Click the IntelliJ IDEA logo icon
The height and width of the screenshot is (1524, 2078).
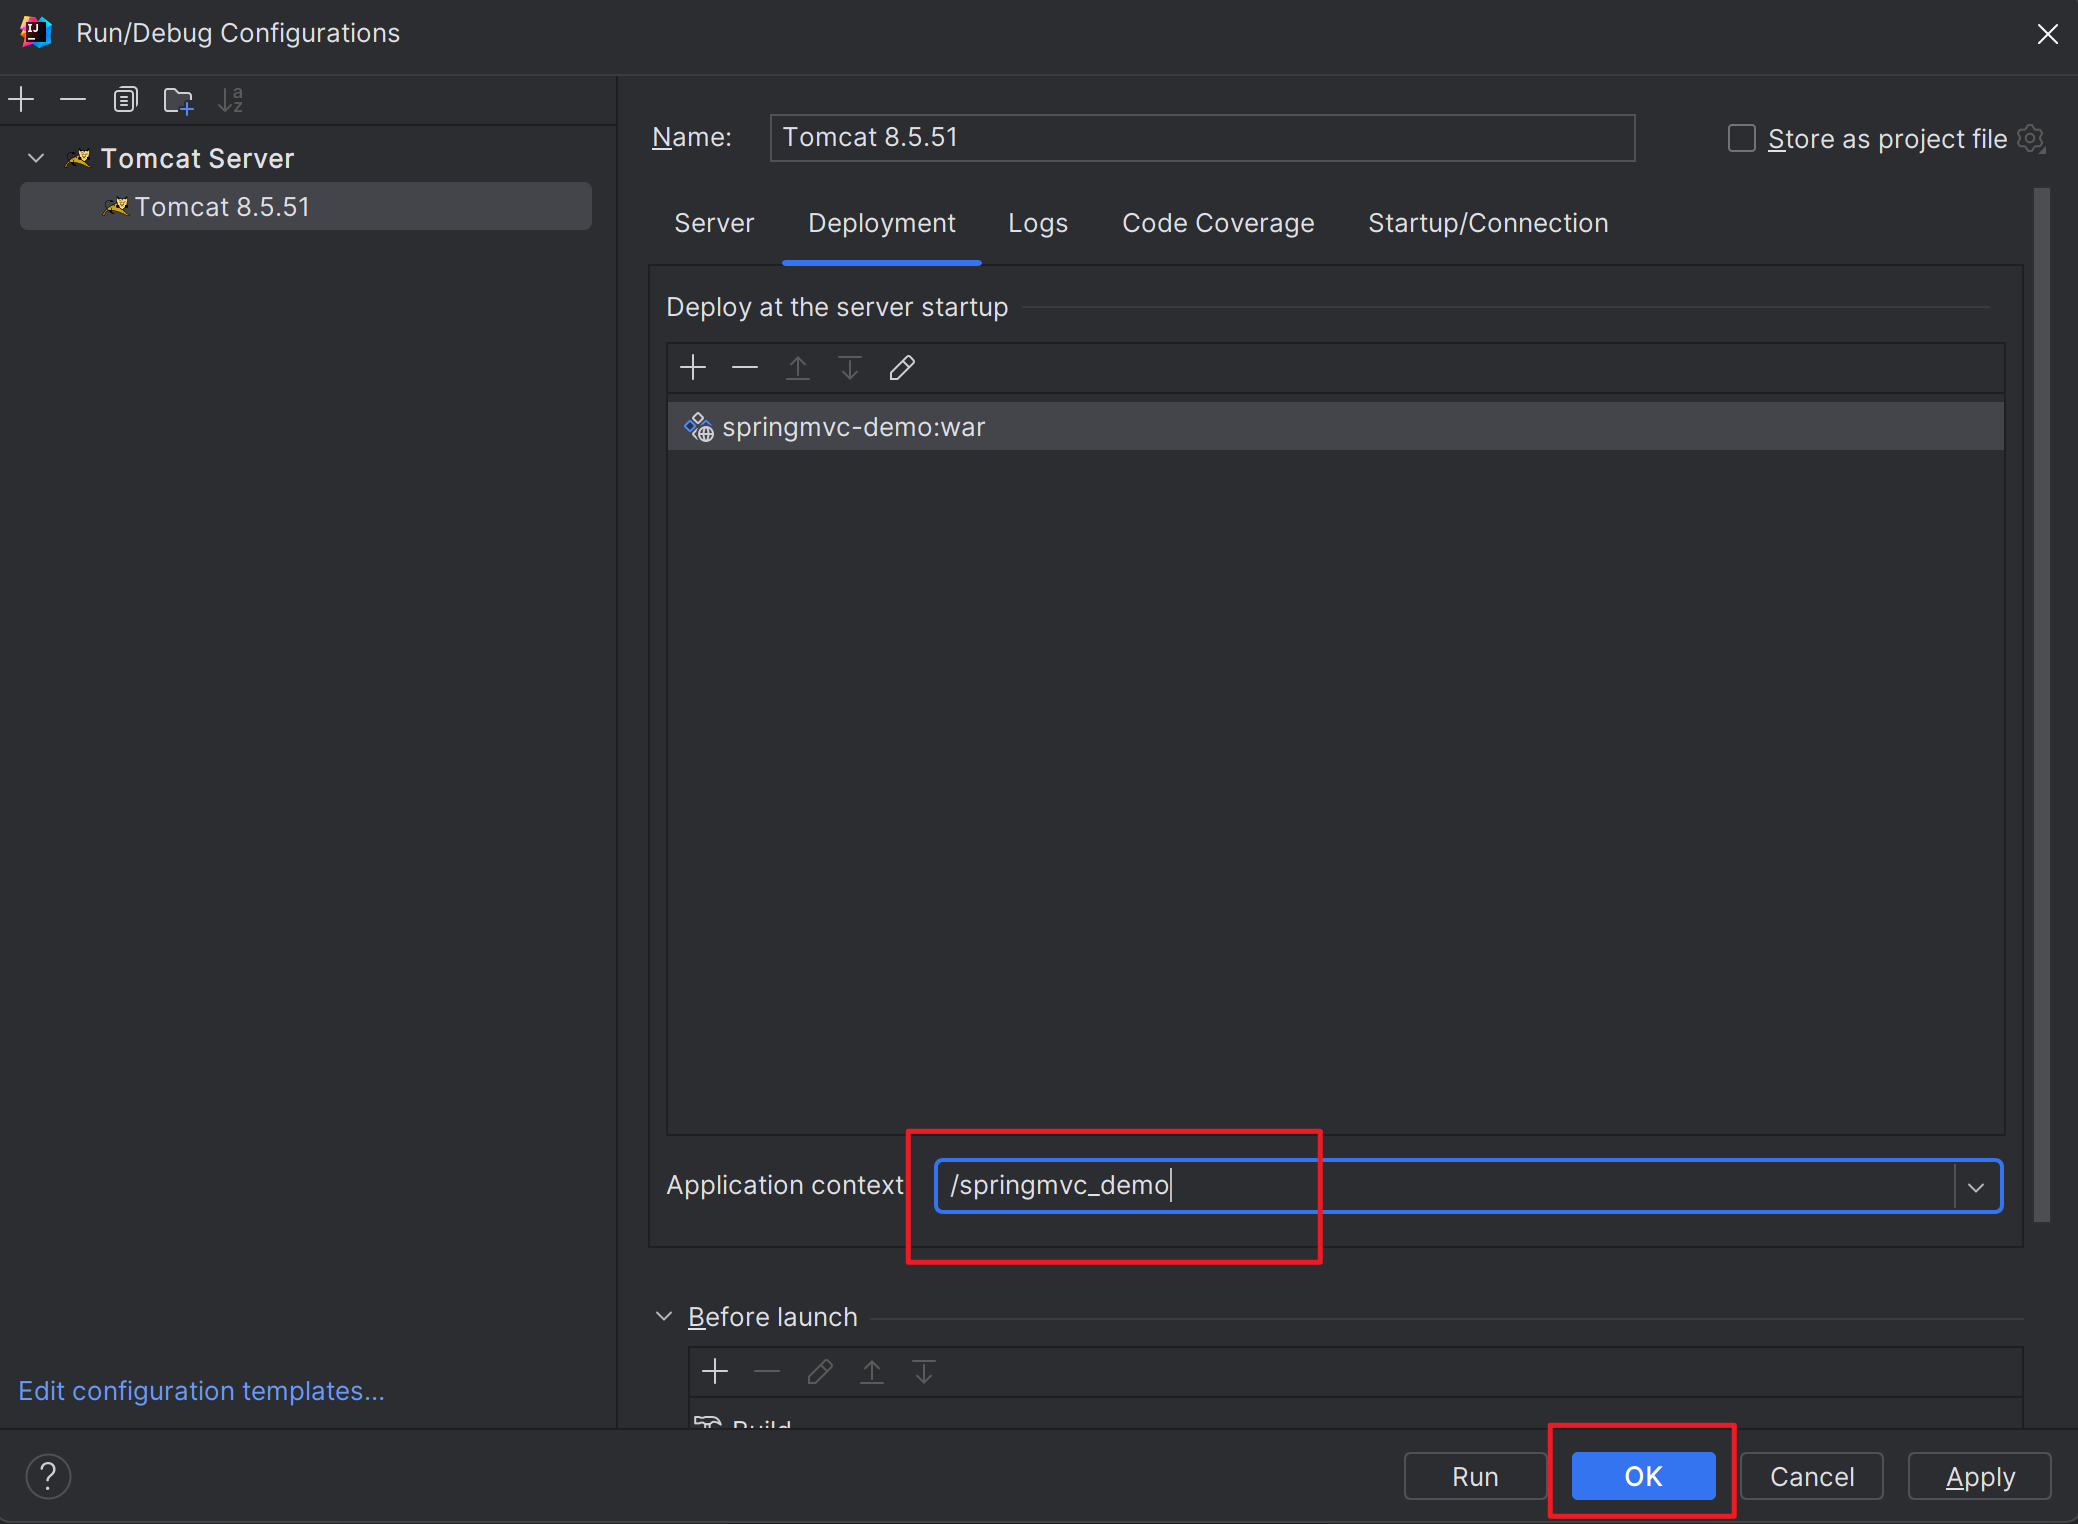pyautogui.click(x=36, y=32)
